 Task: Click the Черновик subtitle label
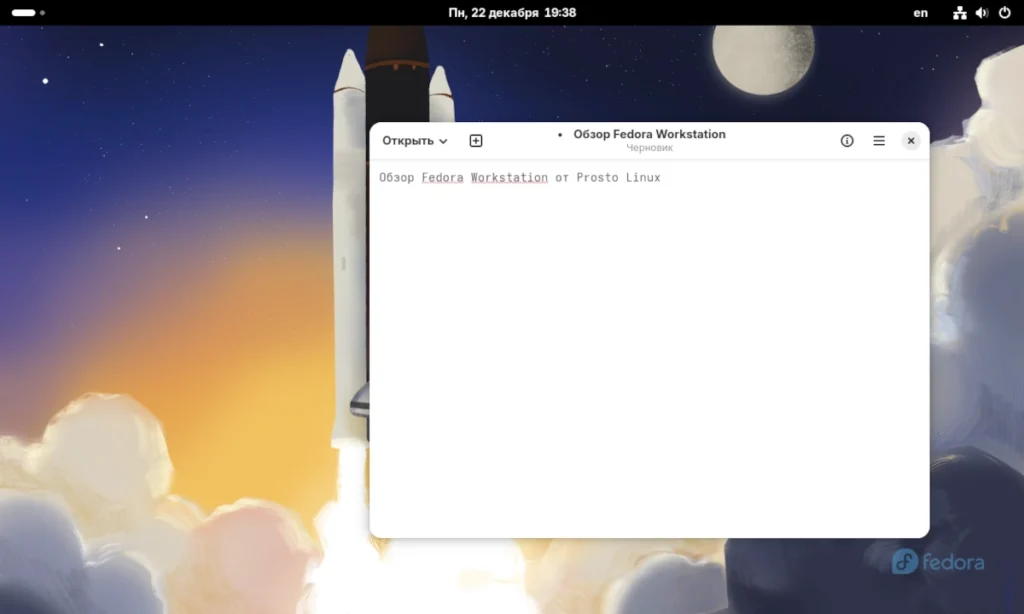coord(649,148)
